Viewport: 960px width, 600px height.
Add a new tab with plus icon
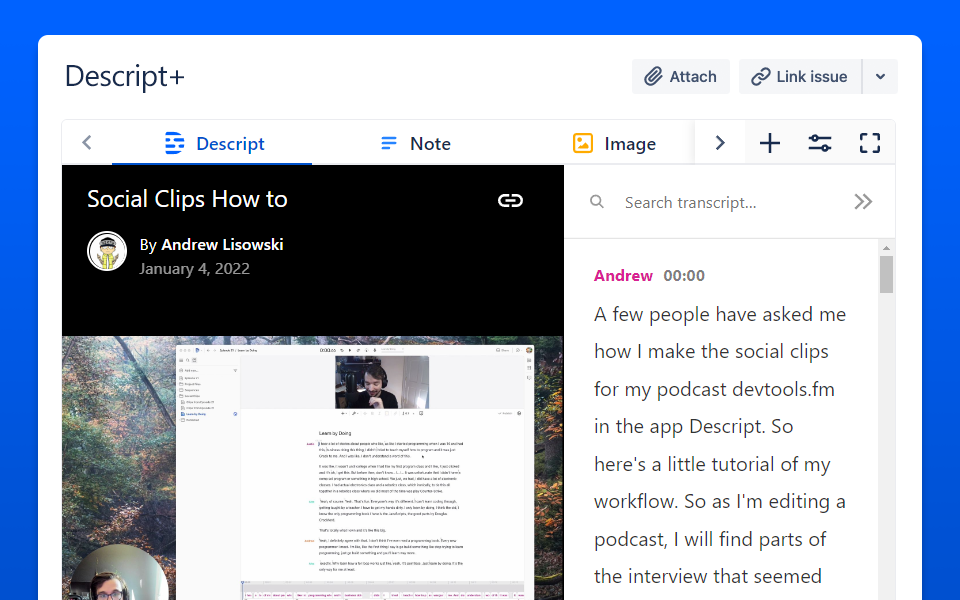pyautogui.click(x=769, y=143)
